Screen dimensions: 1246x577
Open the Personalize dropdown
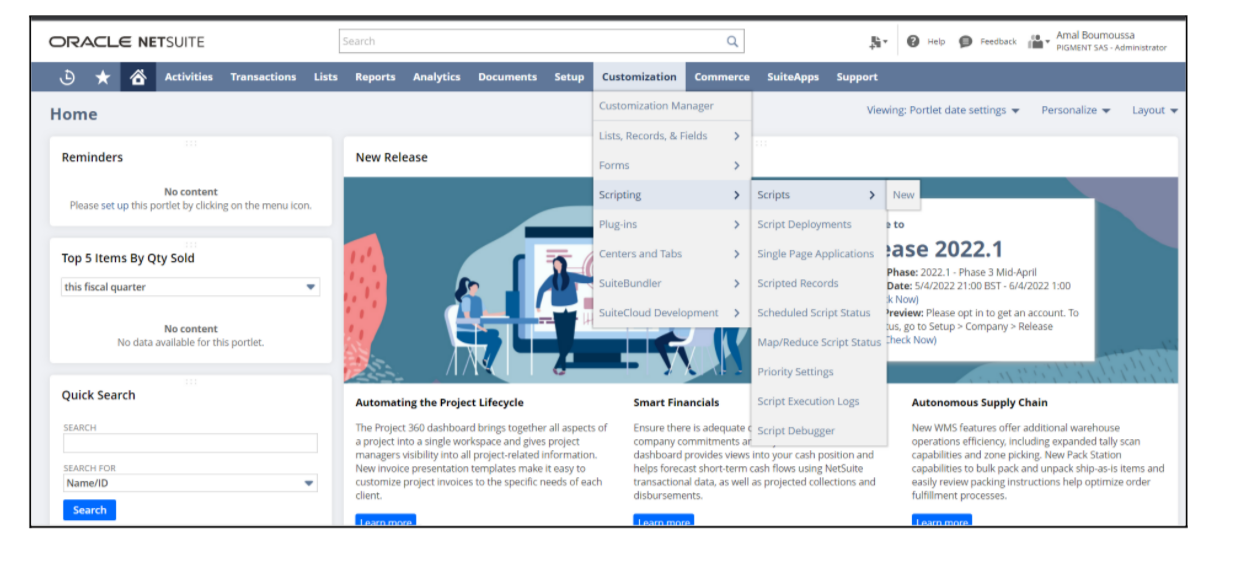click(x=1076, y=110)
